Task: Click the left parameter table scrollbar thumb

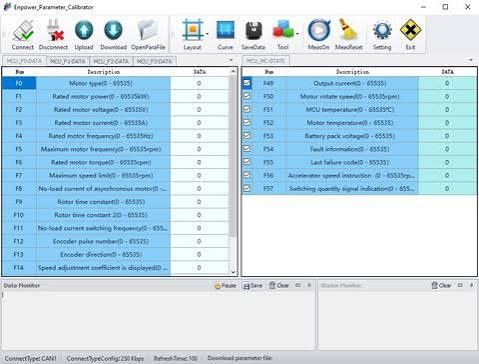Action: coord(233,157)
